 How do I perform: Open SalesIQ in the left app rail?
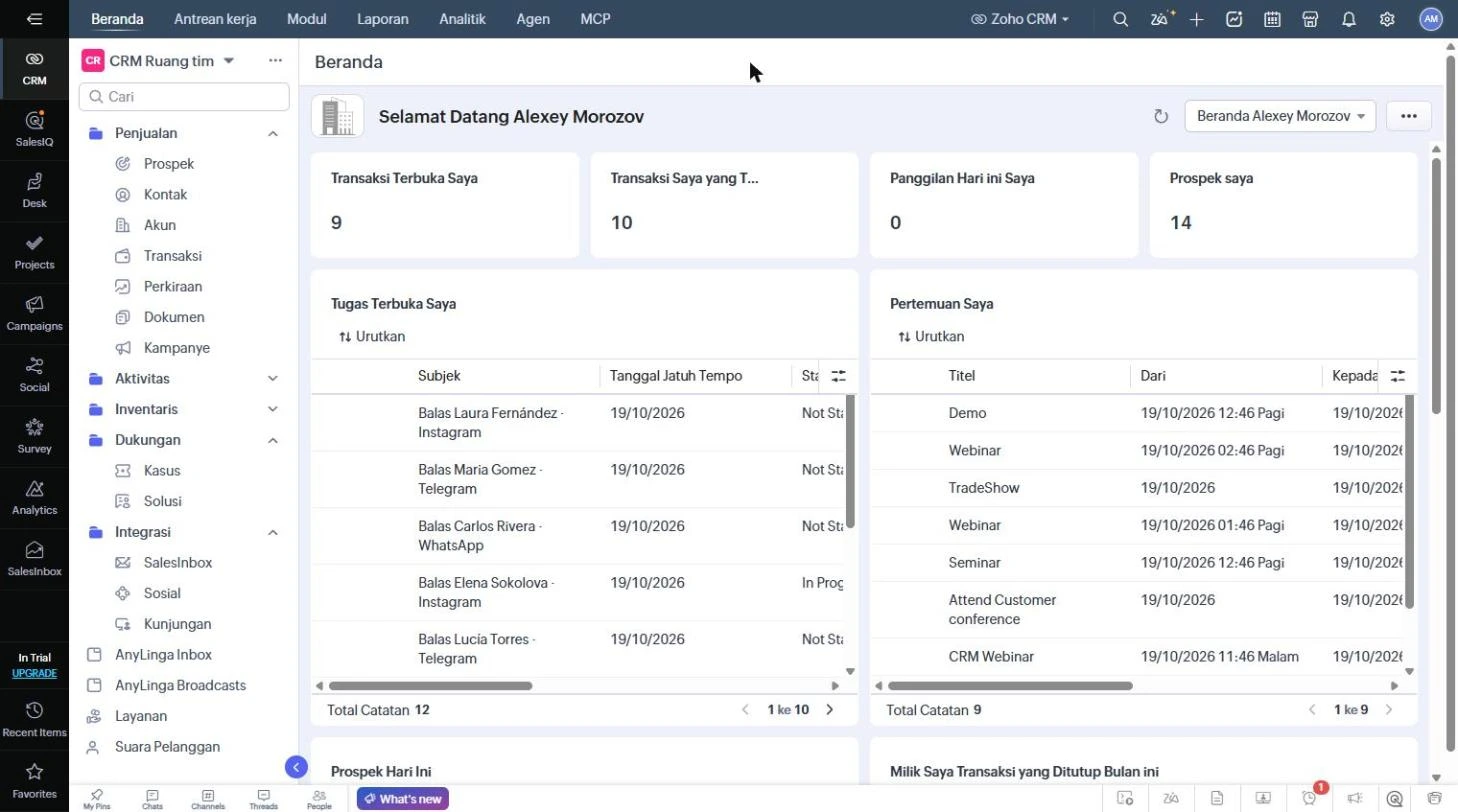[x=34, y=128]
